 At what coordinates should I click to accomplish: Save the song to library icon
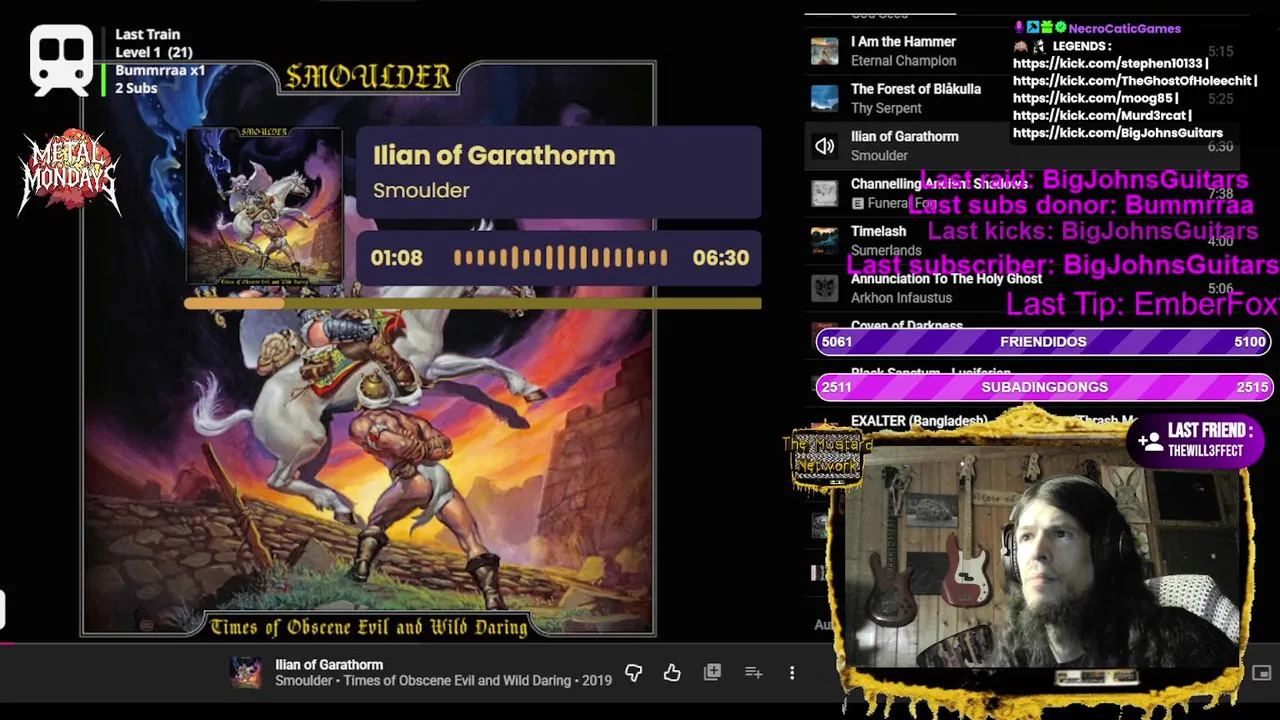pos(712,673)
